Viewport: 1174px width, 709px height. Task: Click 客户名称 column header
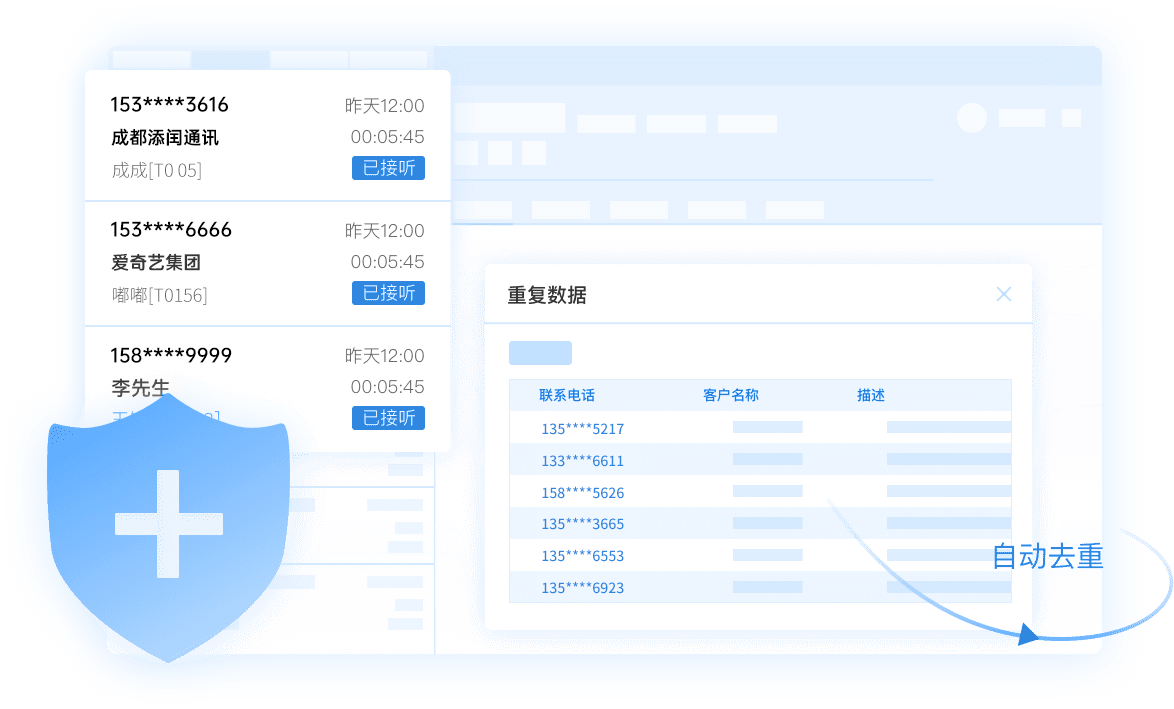click(731, 395)
